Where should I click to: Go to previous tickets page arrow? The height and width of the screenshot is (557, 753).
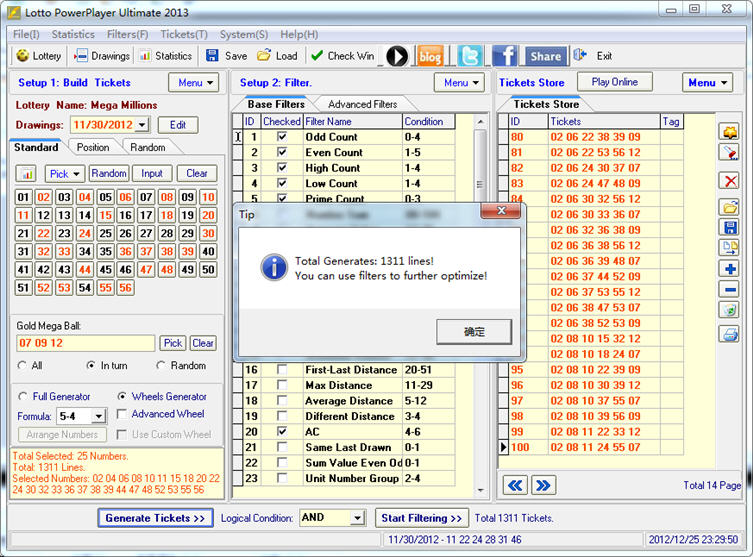515,485
